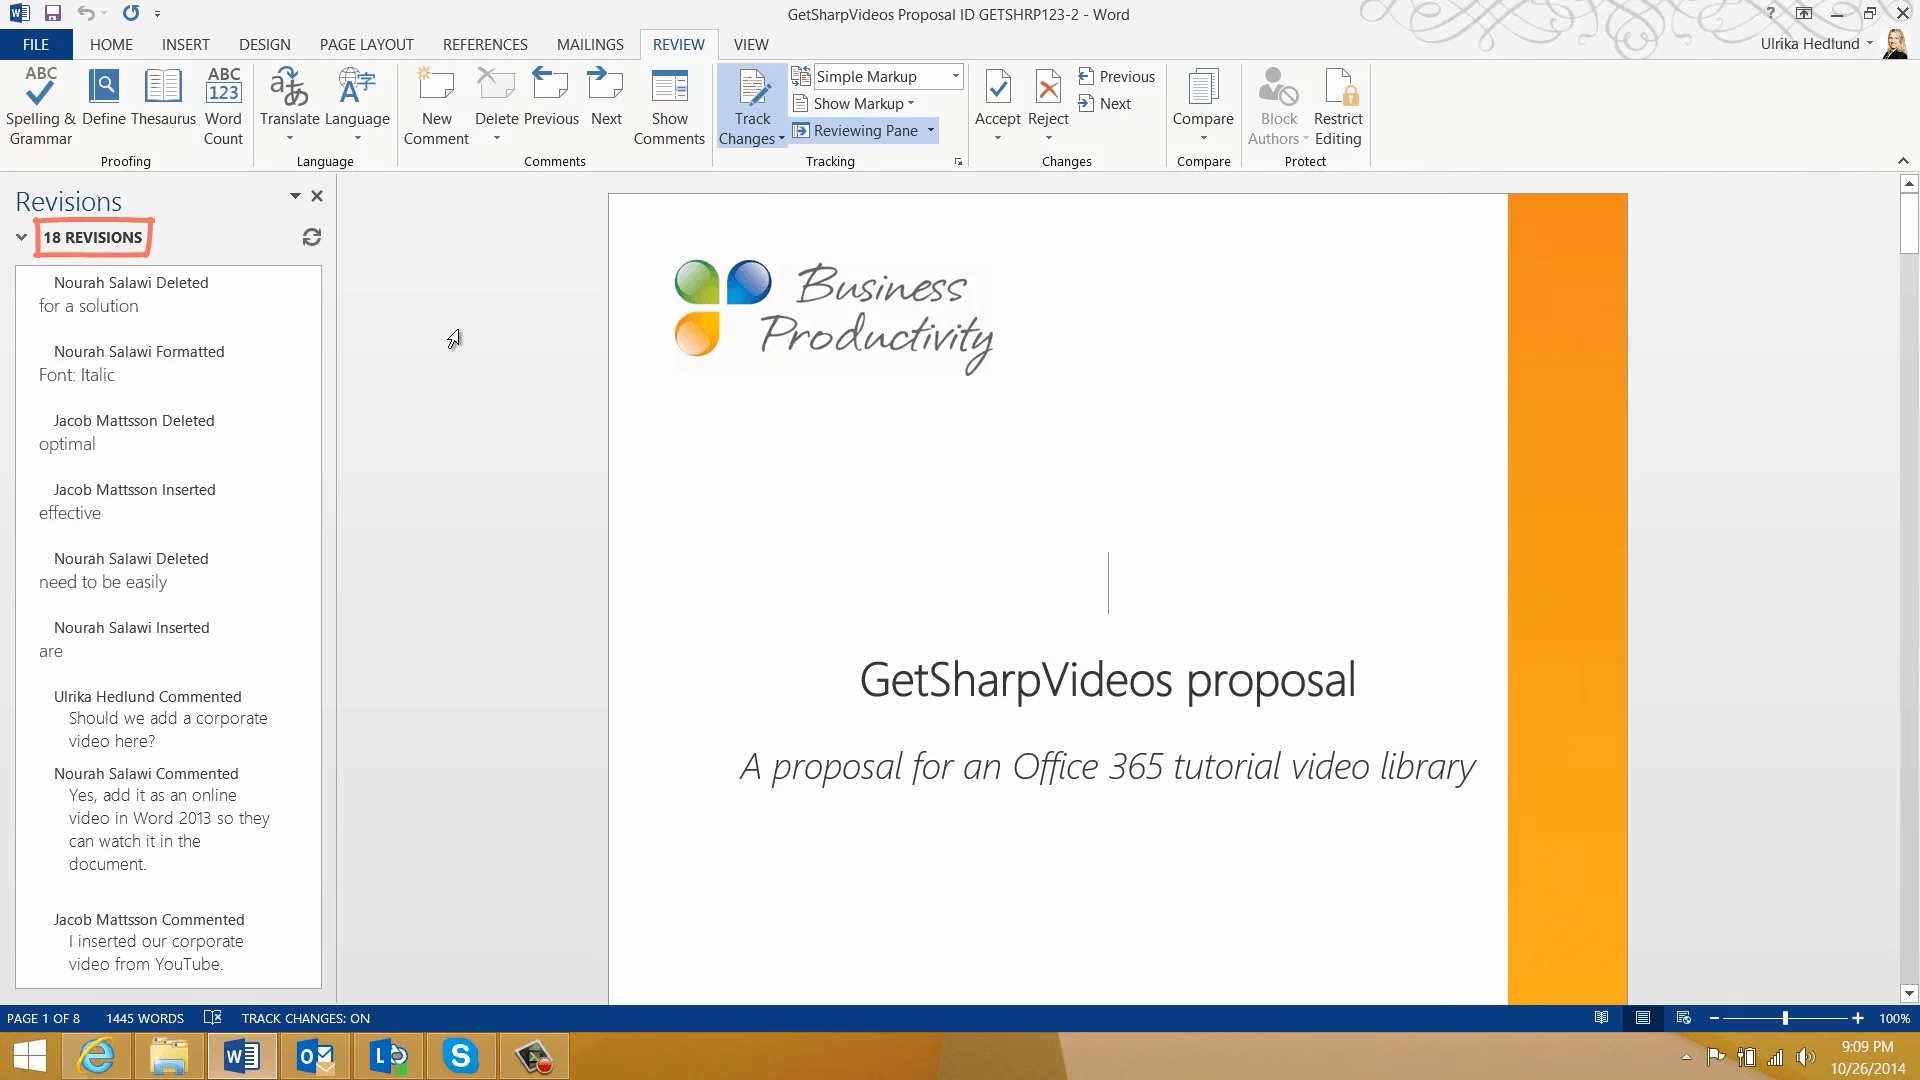Switch to the PAGE LAYOUT tab
Viewport: 1920px width, 1080px height.
coord(366,44)
